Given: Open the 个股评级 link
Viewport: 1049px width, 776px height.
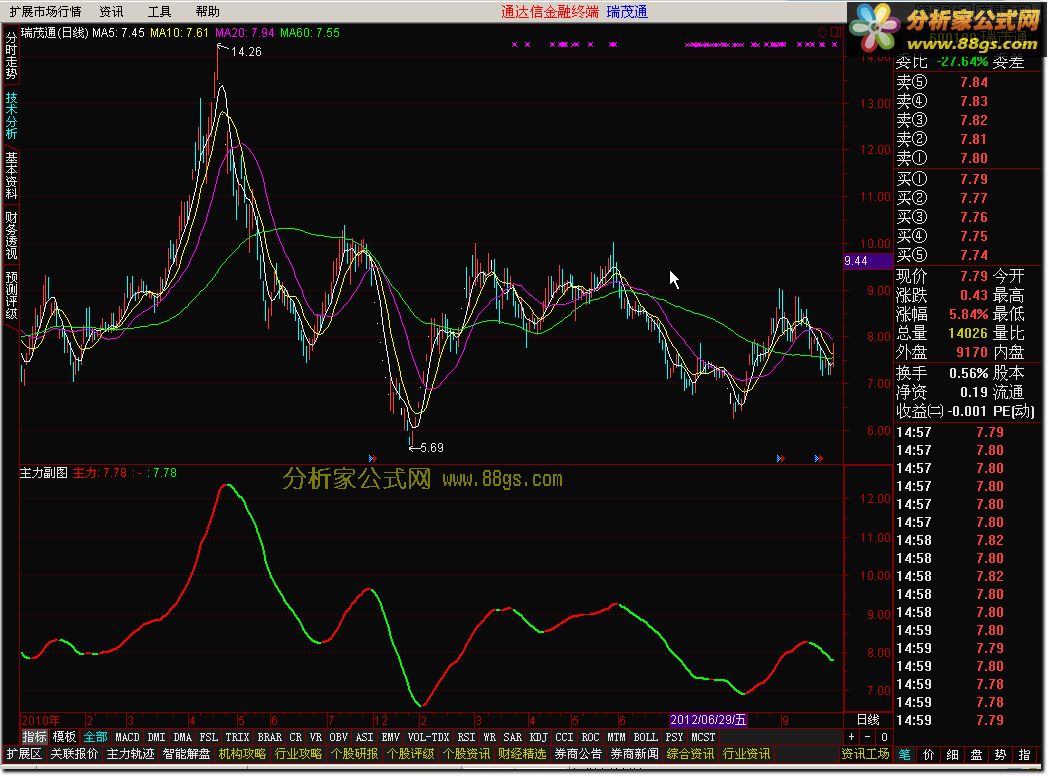Looking at the screenshot, I should coord(410,755).
